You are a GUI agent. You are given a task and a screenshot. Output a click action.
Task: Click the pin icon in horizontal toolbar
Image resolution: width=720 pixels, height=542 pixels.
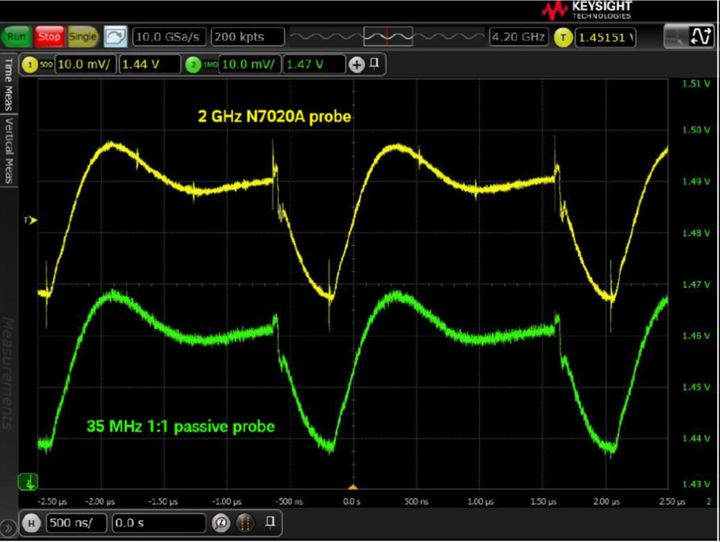[270, 521]
